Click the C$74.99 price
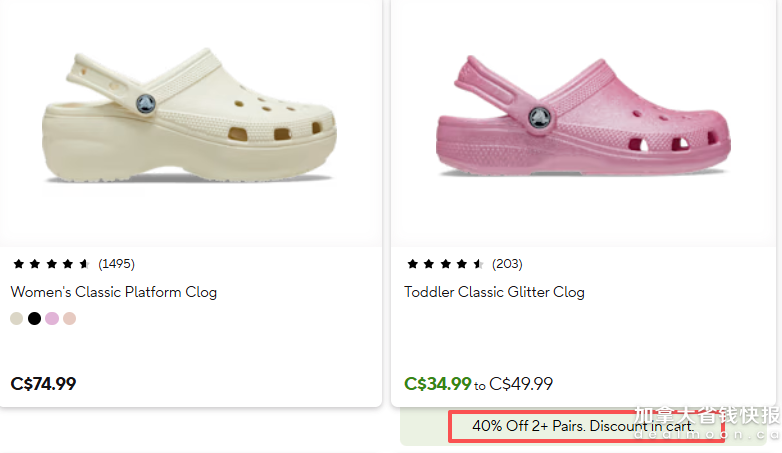Screen dimensions: 782x453 tap(43, 383)
